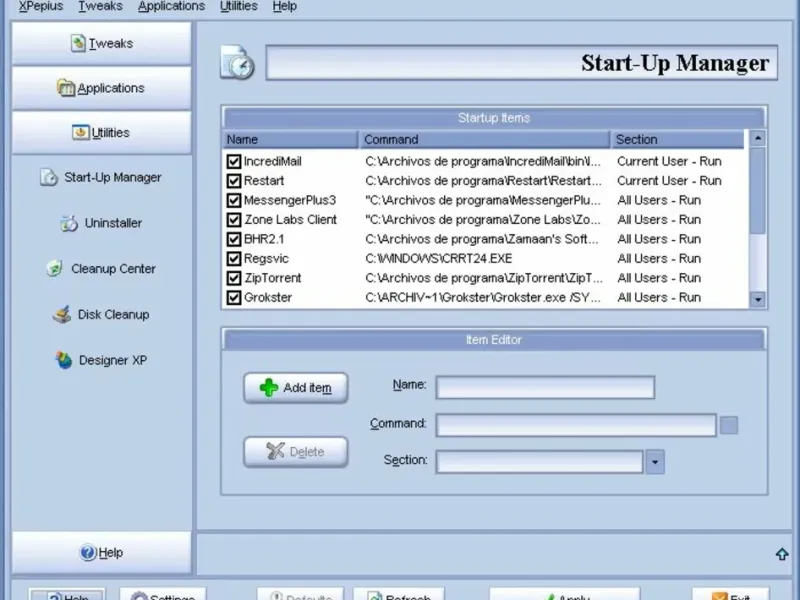Uncheck the IncrediMail startup item
This screenshot has height=600, width=800.
coord(234,162)
